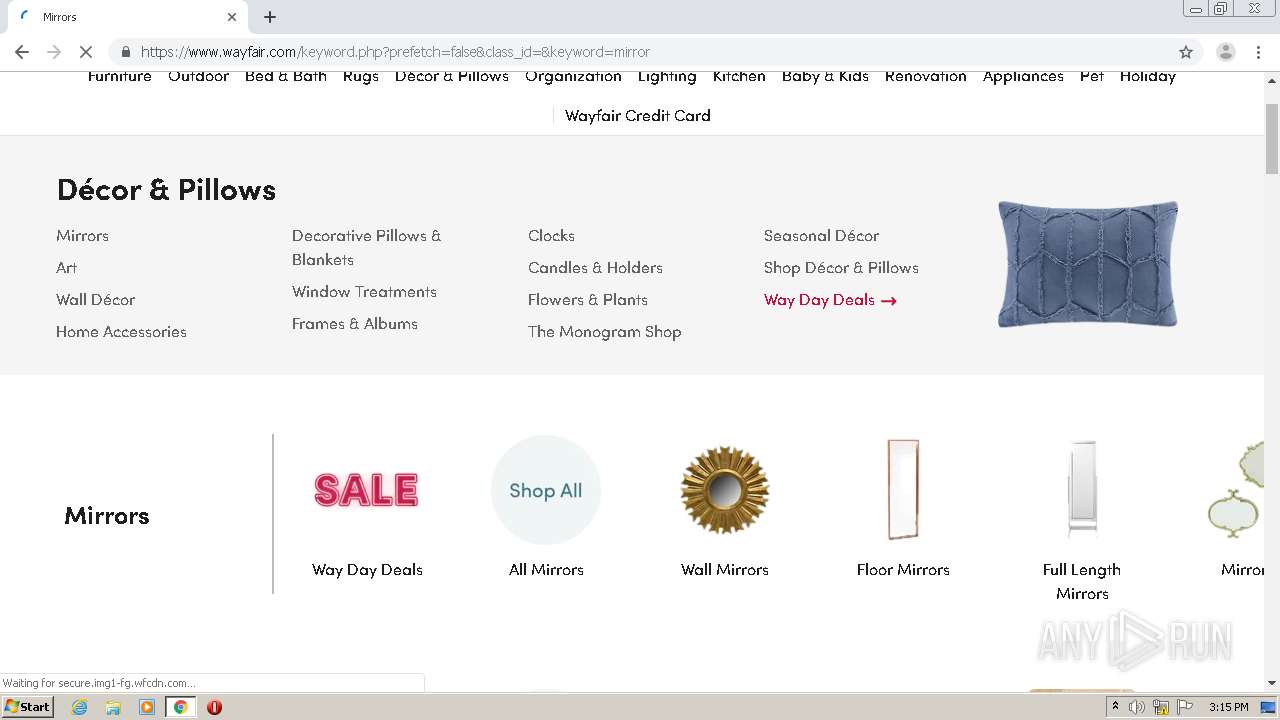This screenshot has height=720, width=1280.
Task: Switch to Chrome in the taskbar
Action: click(180, 707)
